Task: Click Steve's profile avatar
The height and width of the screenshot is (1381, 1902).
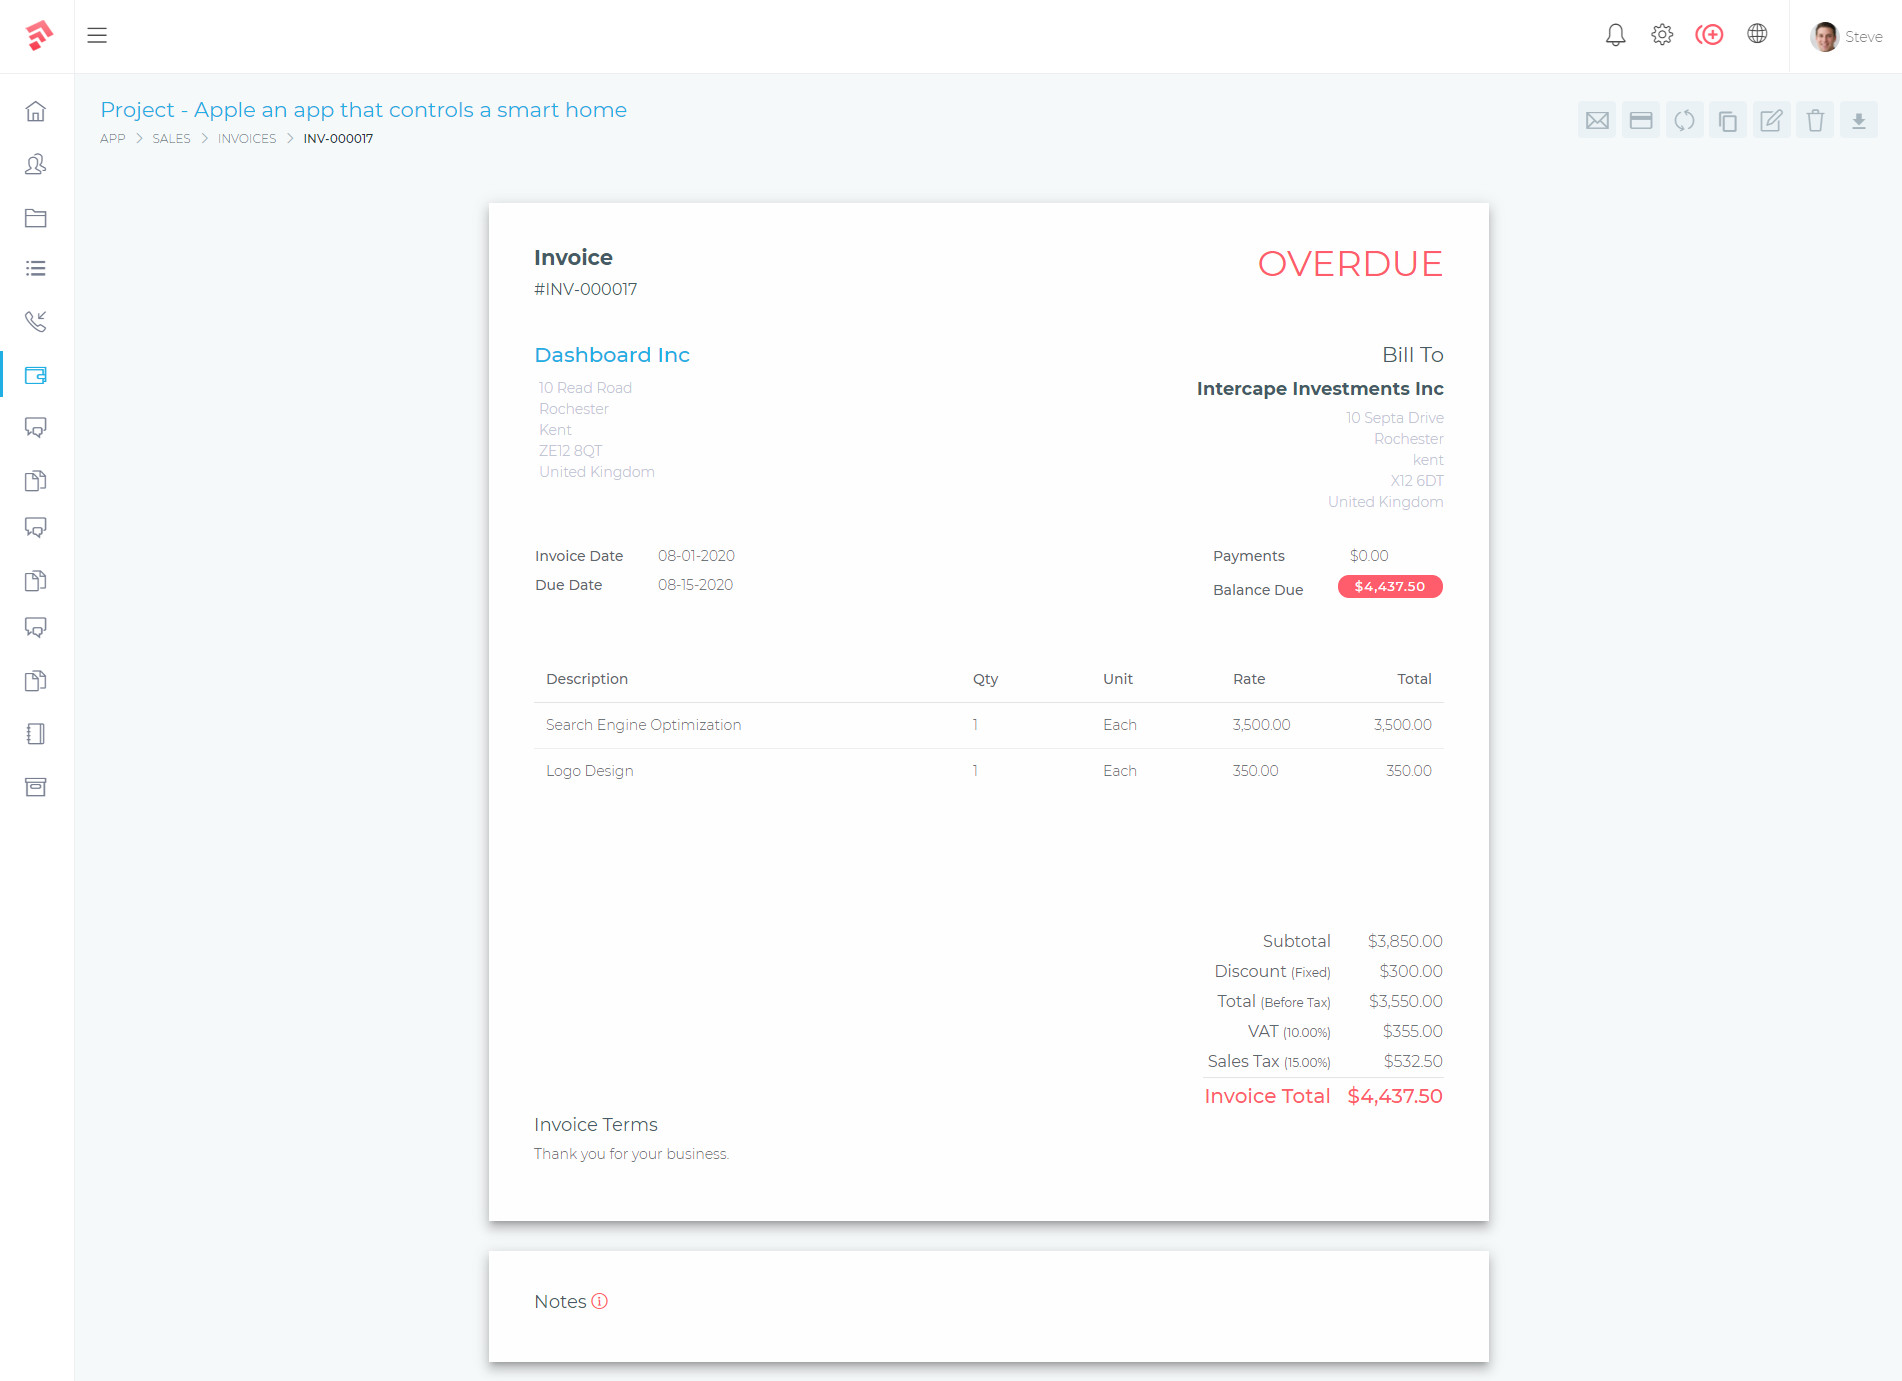Action: coord(1824,36)
